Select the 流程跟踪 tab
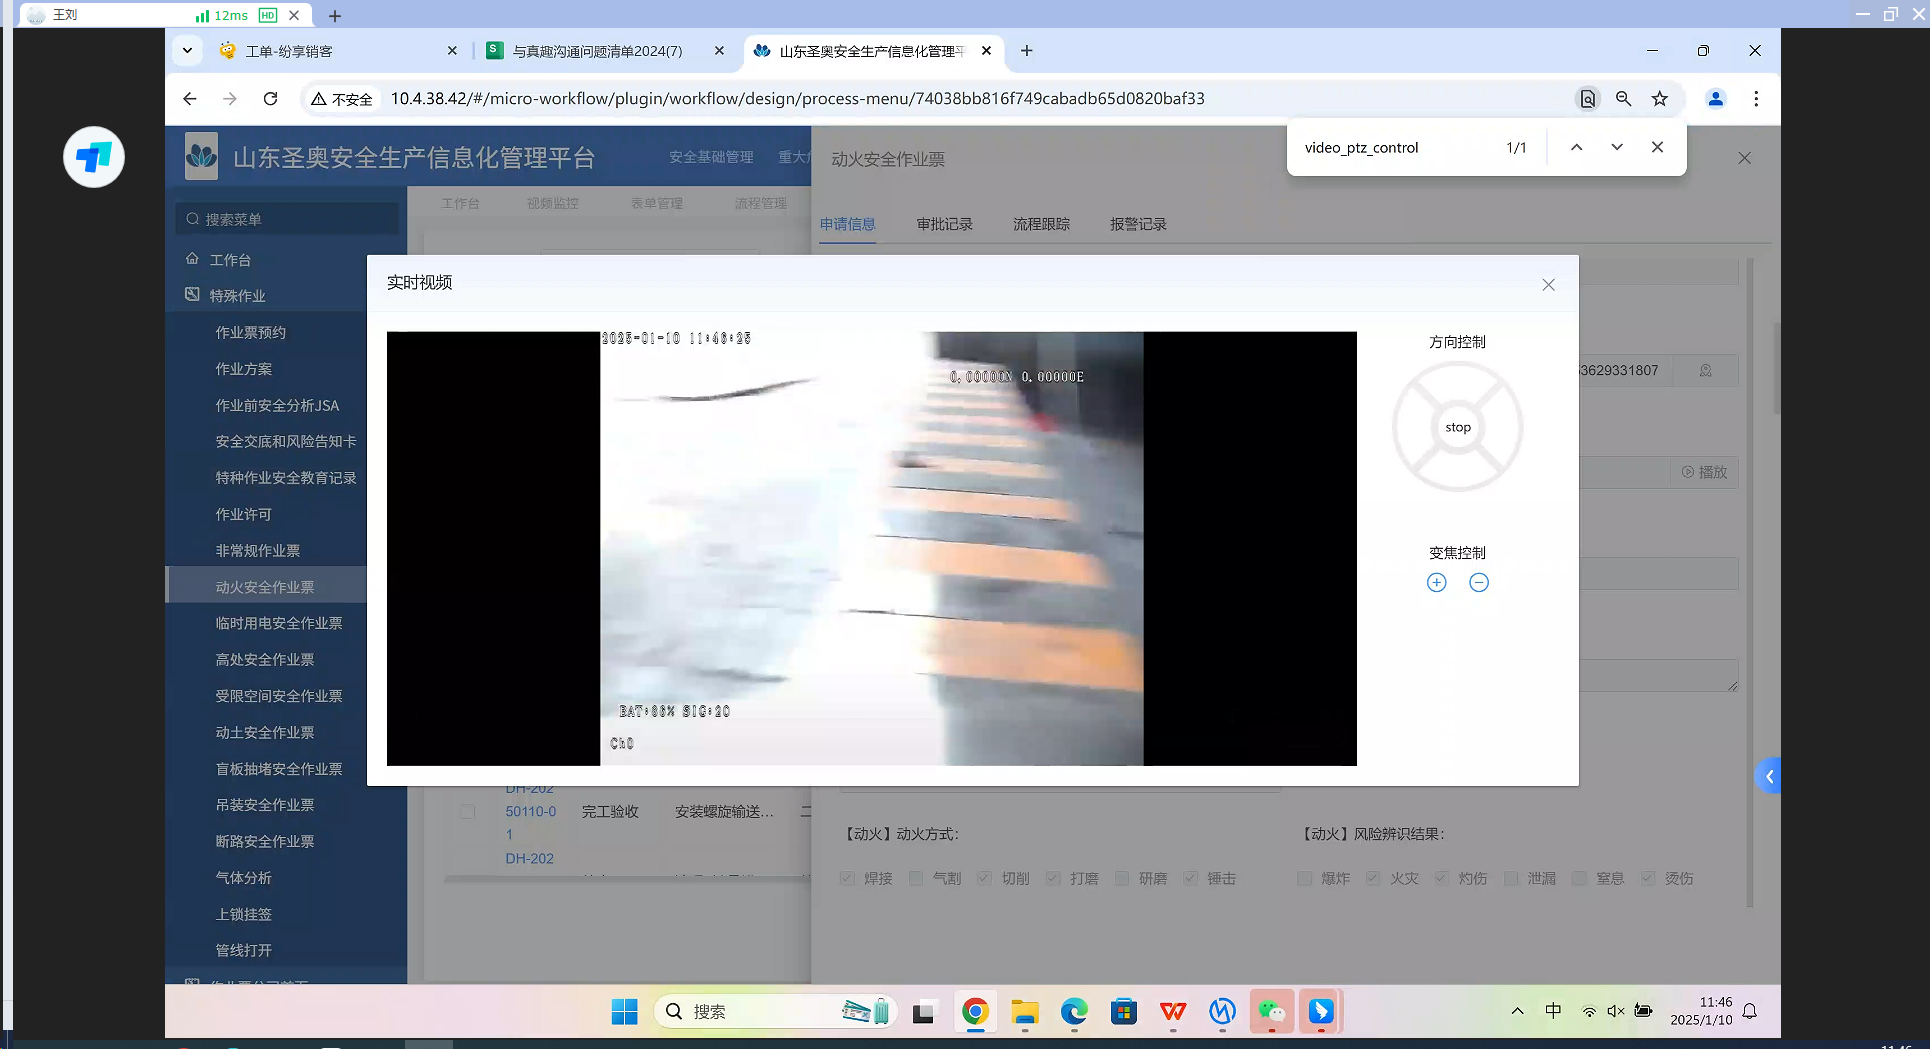Image resolution: width=1930 pixels, height=1049 pixels. pos(1041,224)
